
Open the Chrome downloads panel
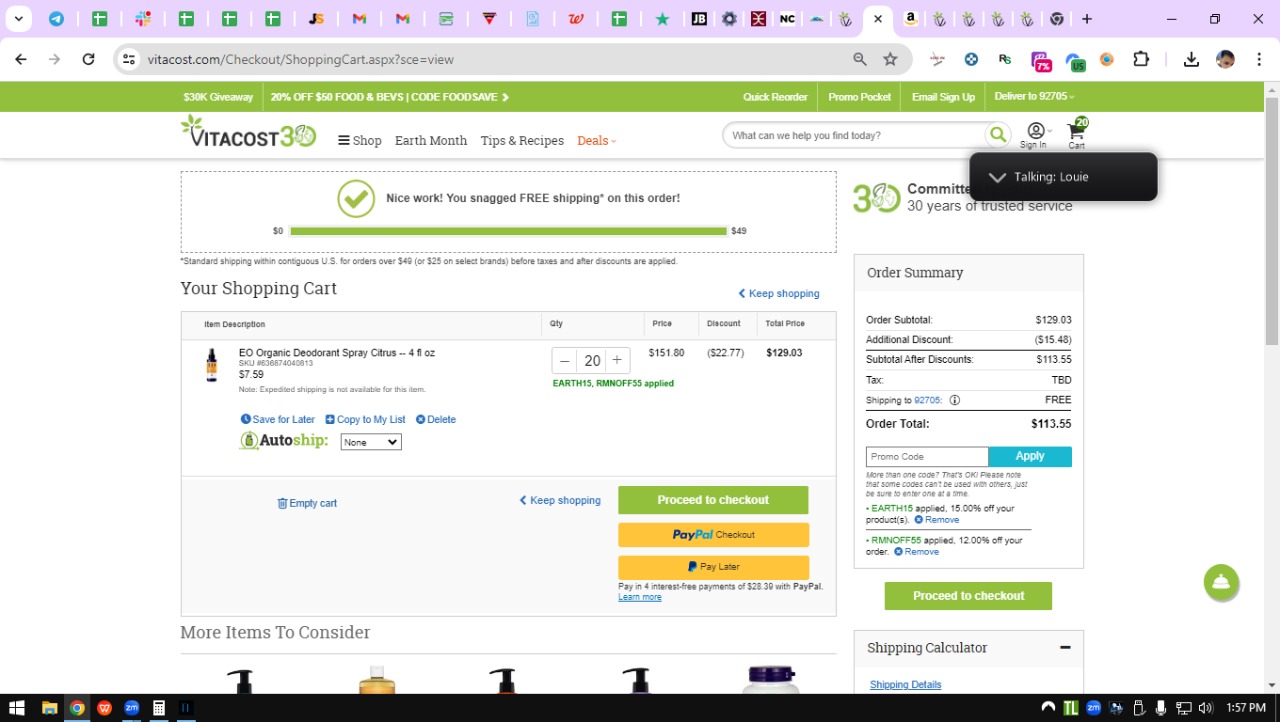point(1191,59)
